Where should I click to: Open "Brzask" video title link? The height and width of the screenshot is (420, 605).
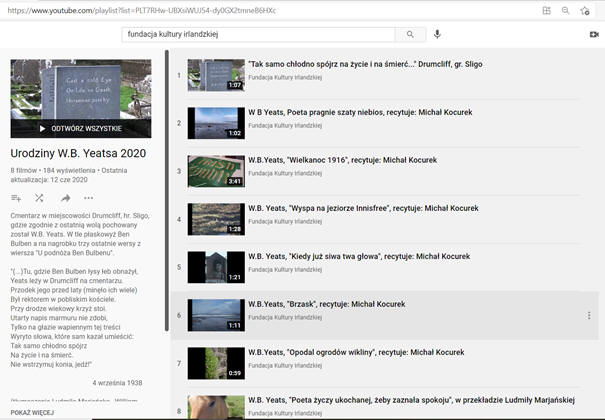[326, 304]
